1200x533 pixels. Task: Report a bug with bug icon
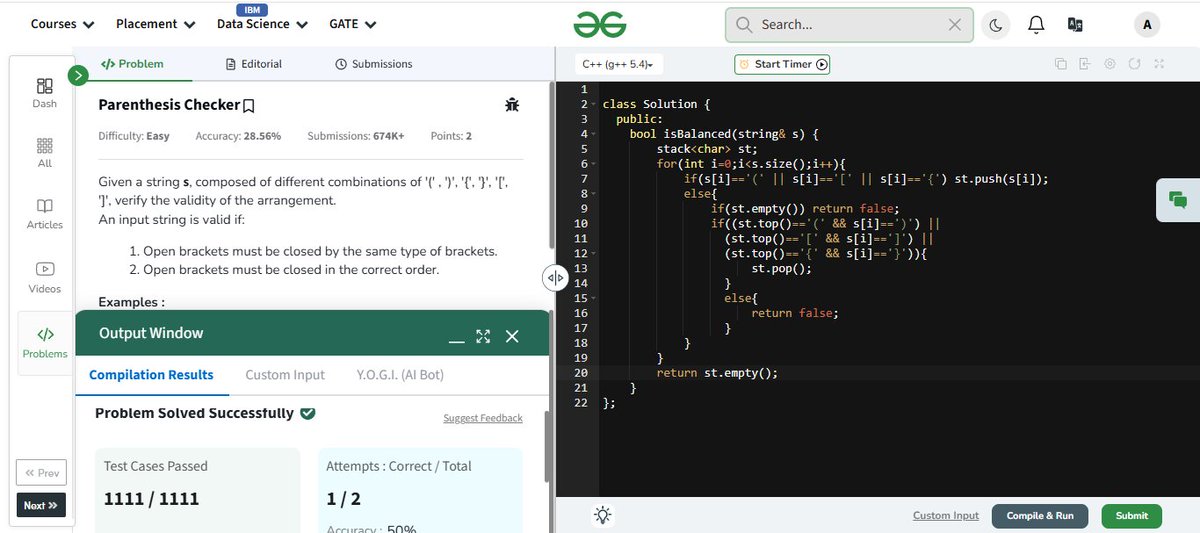click(512, 104)
